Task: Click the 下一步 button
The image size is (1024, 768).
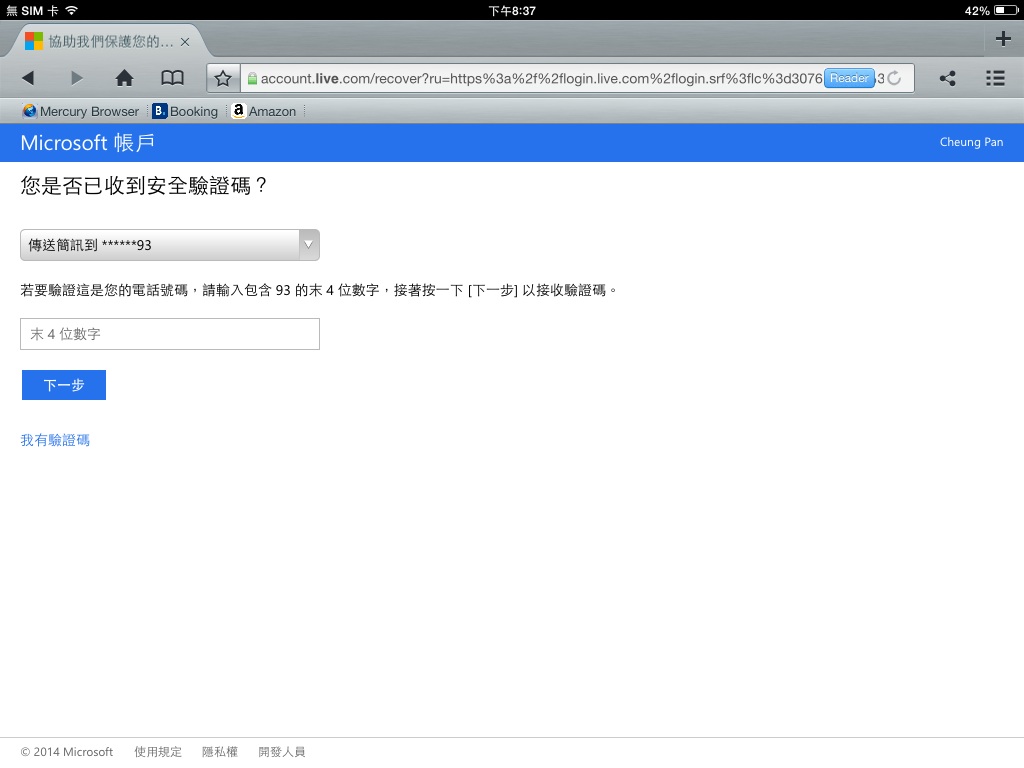Action: pos(64,385)
